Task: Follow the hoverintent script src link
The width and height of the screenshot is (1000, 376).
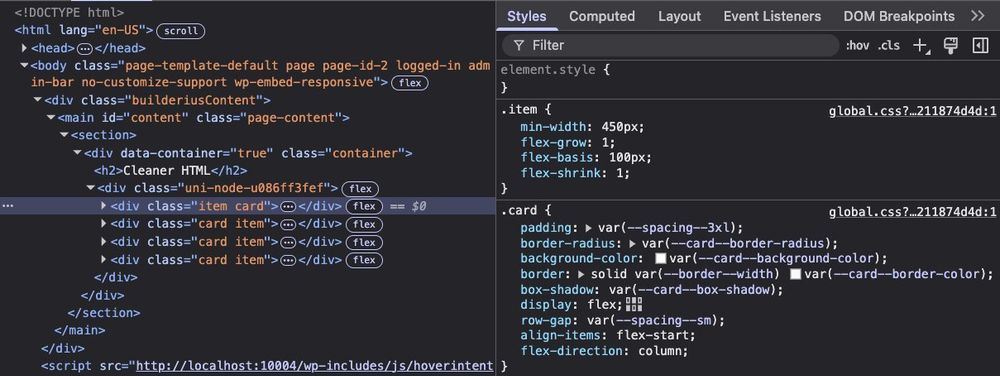Action: [314, 366]
